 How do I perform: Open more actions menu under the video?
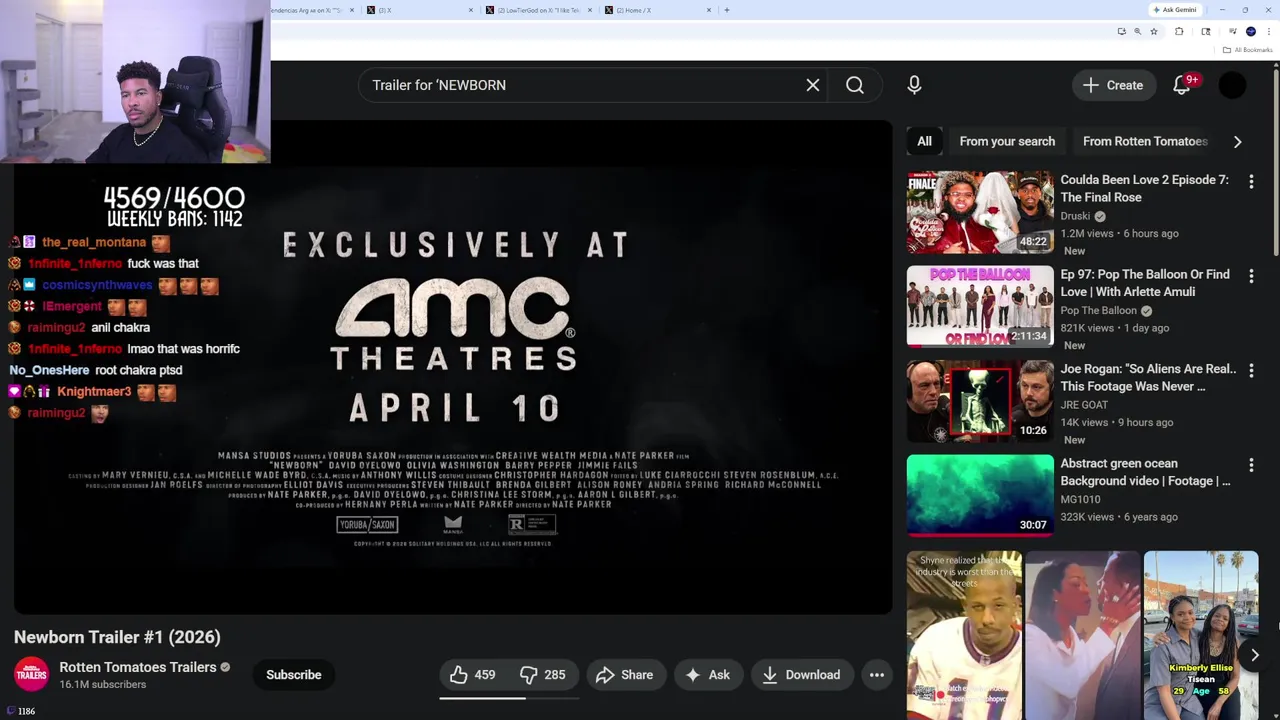pyautogui.click(x=877, y=675)
